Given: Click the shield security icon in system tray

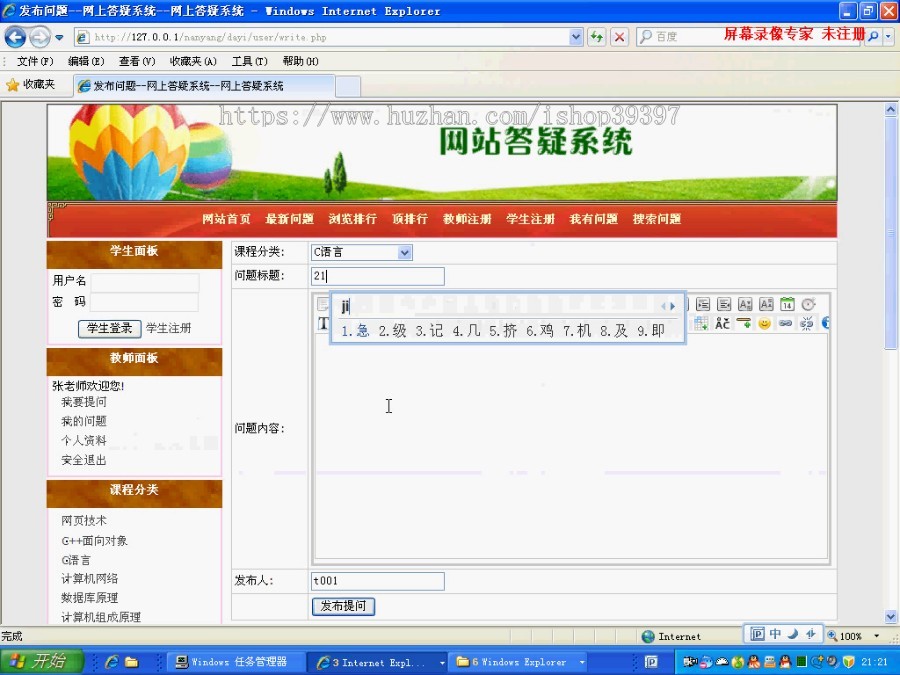Looking at the screenshot, I should click(x=849, y=662).
